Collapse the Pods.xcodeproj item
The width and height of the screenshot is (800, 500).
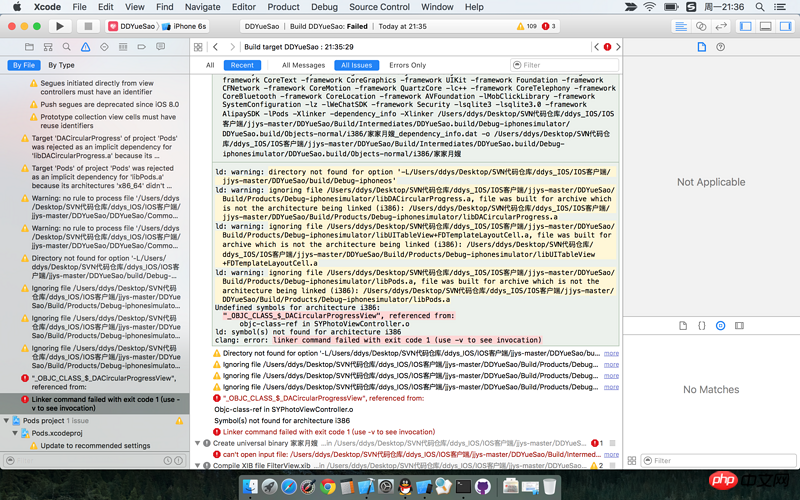tap(15, 433)
